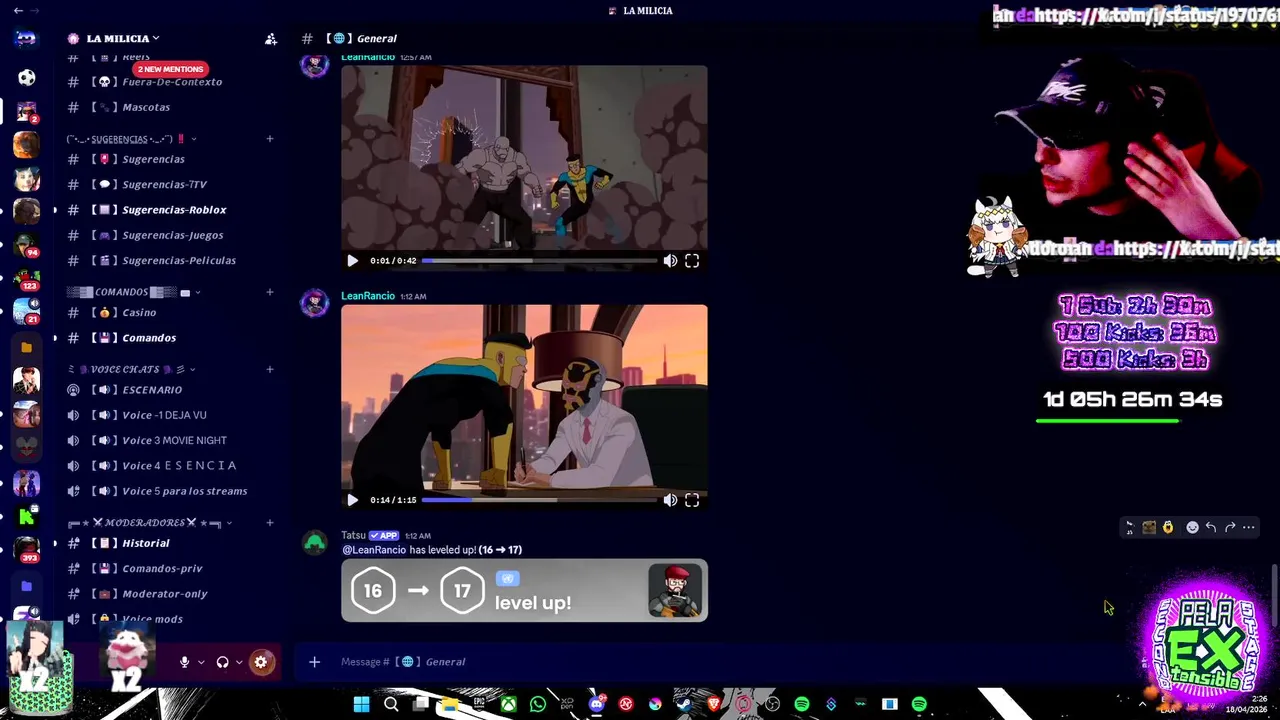Click the channel hashtag icon in General header
Screen dimensions: 1280x720
307,39
